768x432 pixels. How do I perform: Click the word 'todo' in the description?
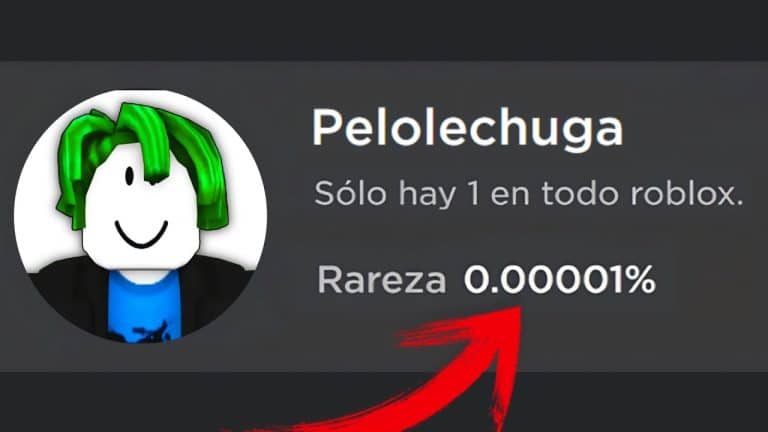pos(579,193)
